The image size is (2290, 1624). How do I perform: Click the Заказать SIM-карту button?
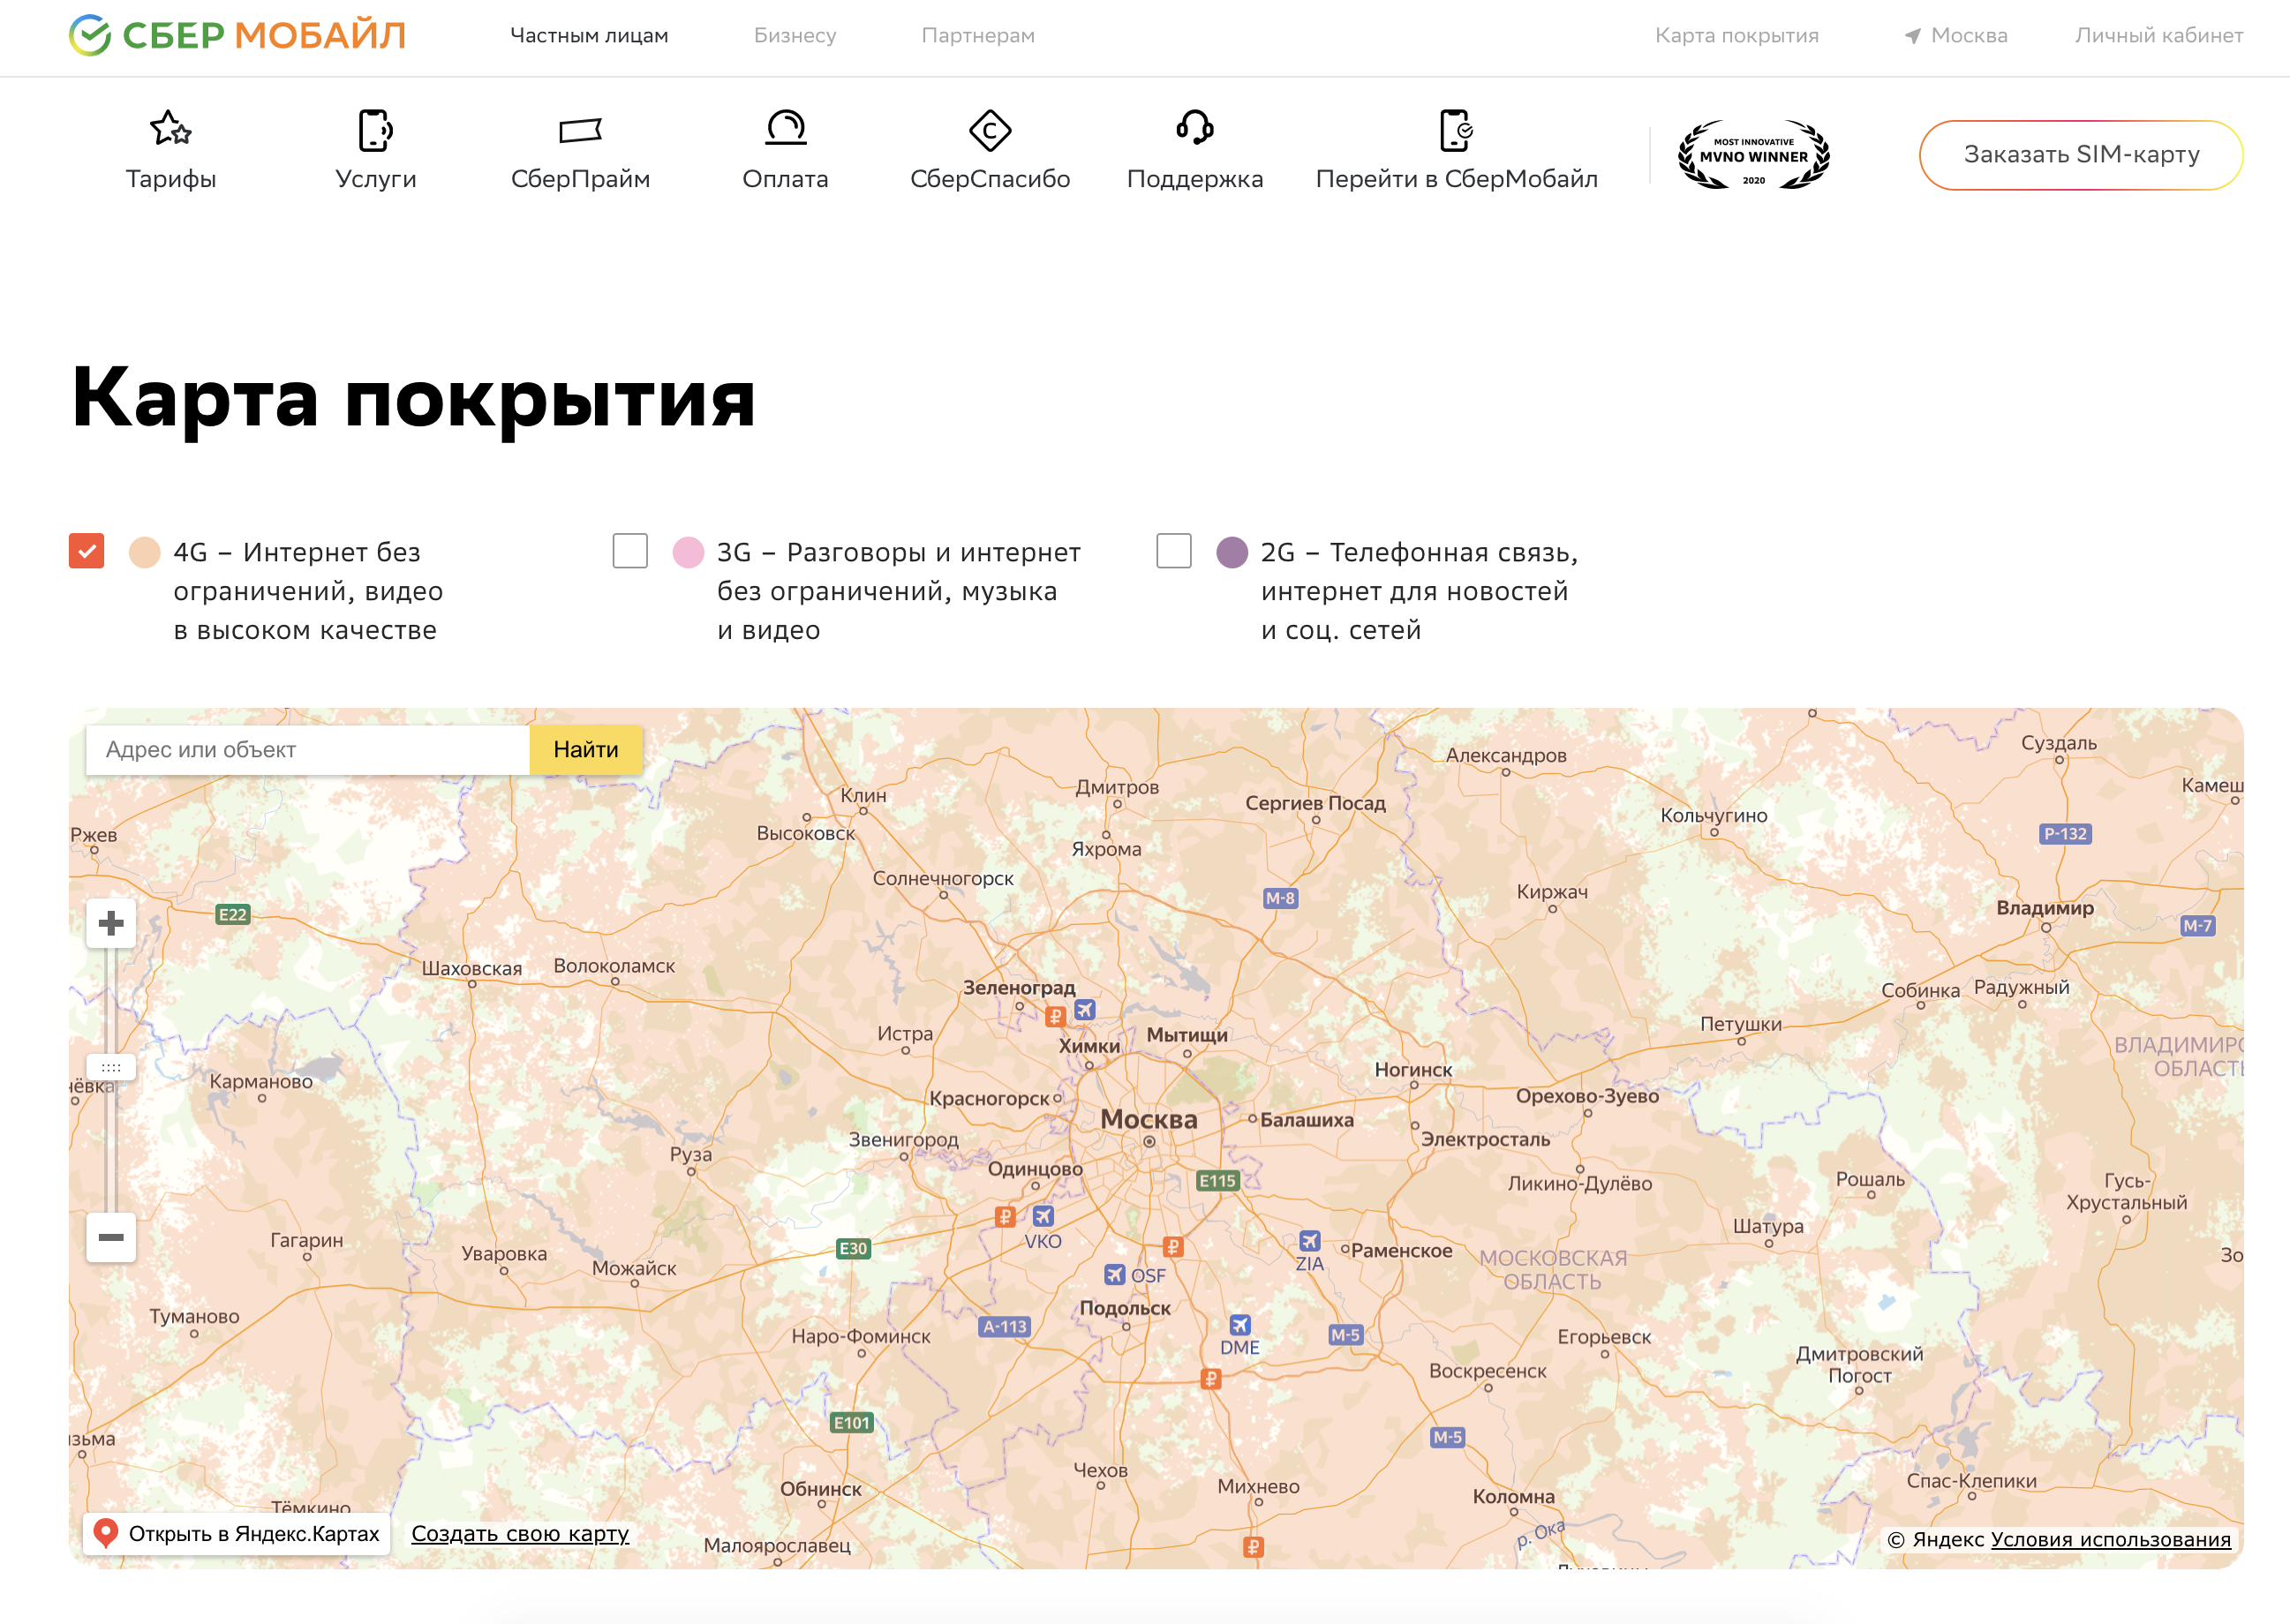pos(2081,155)
